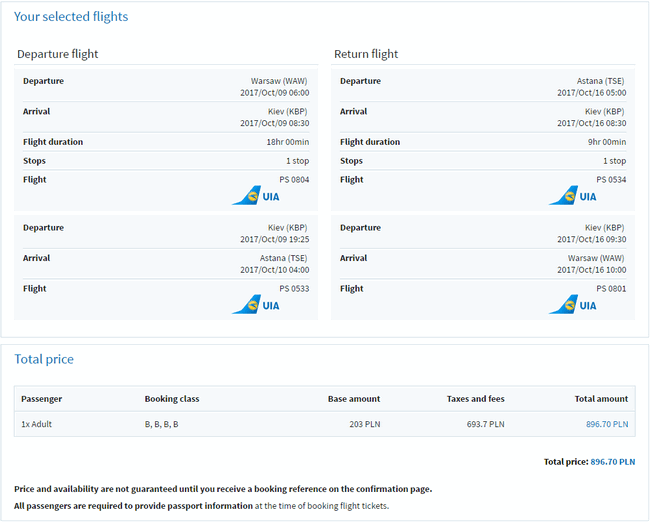
Task: Click the 'Booking class' column header
Action: pyautogui.click(x=172, y=399)
